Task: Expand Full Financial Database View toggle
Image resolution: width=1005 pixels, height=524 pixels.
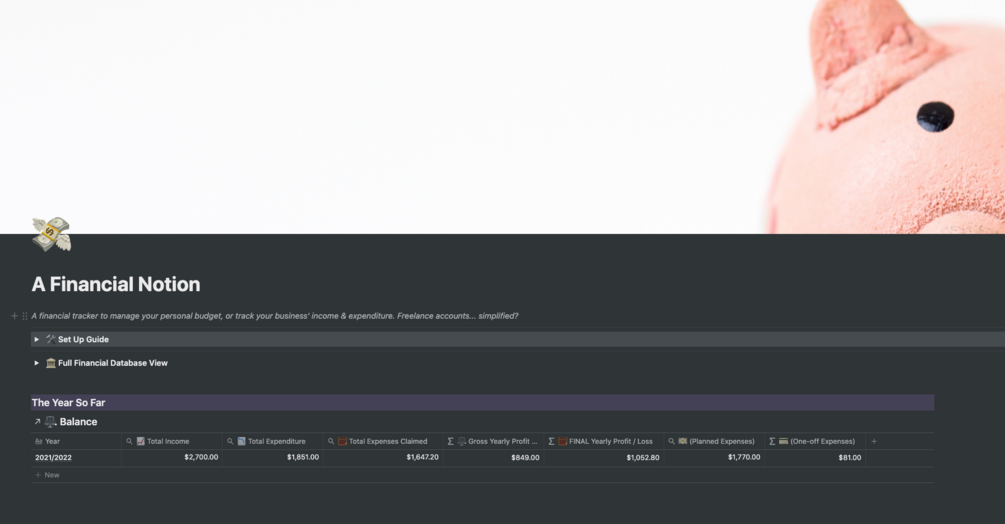Action: pos(37,363)
